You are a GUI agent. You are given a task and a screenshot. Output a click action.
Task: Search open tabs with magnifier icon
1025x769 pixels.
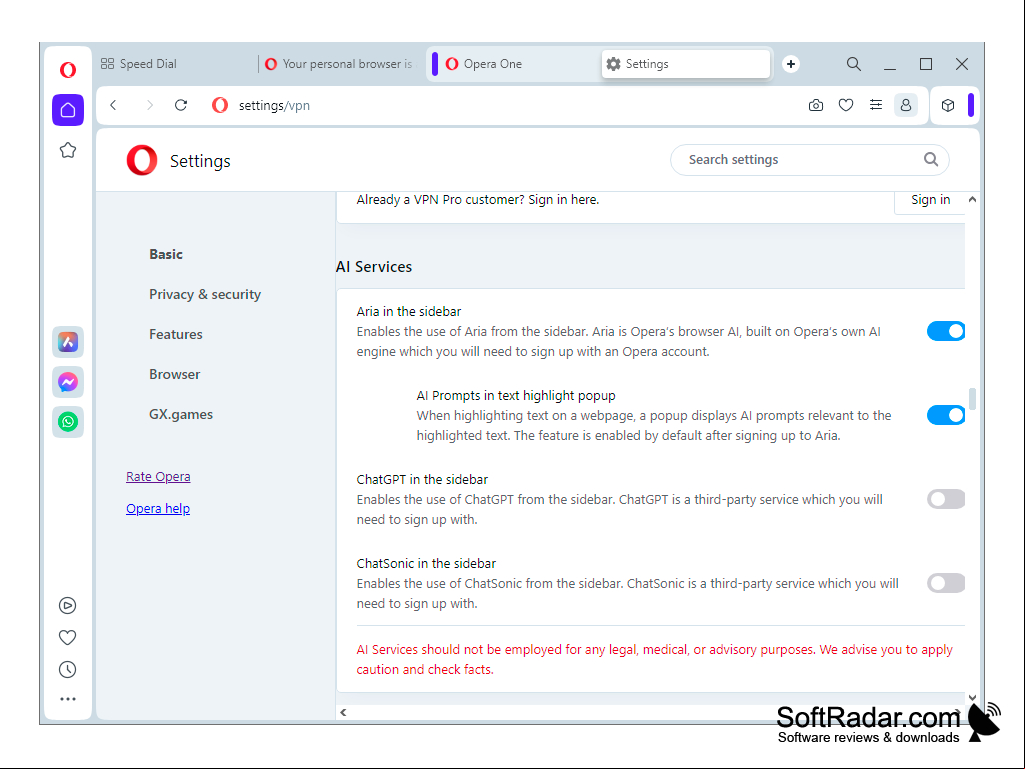[x=854, y=64]
